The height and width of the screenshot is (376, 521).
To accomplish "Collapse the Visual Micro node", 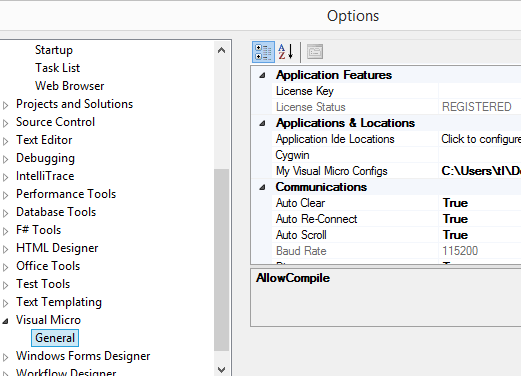I will click(x=5, y=321).
